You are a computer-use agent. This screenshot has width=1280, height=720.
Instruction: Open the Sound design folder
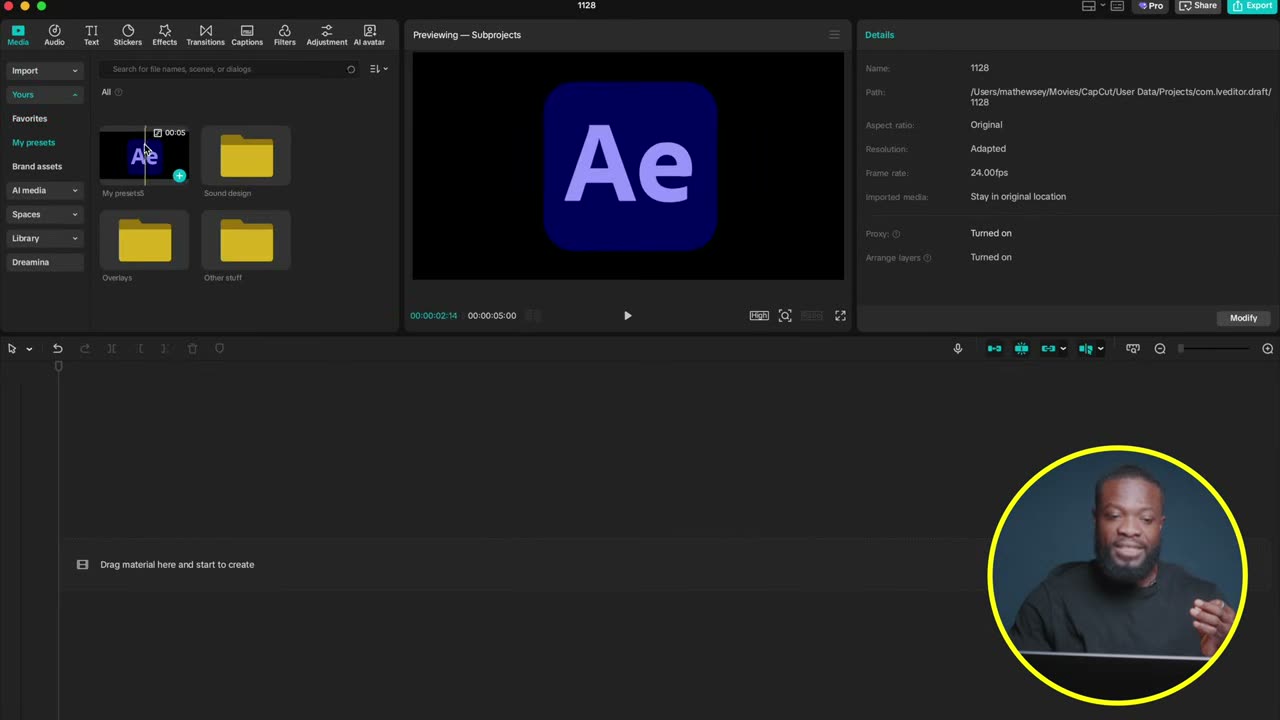click(247, 157)
